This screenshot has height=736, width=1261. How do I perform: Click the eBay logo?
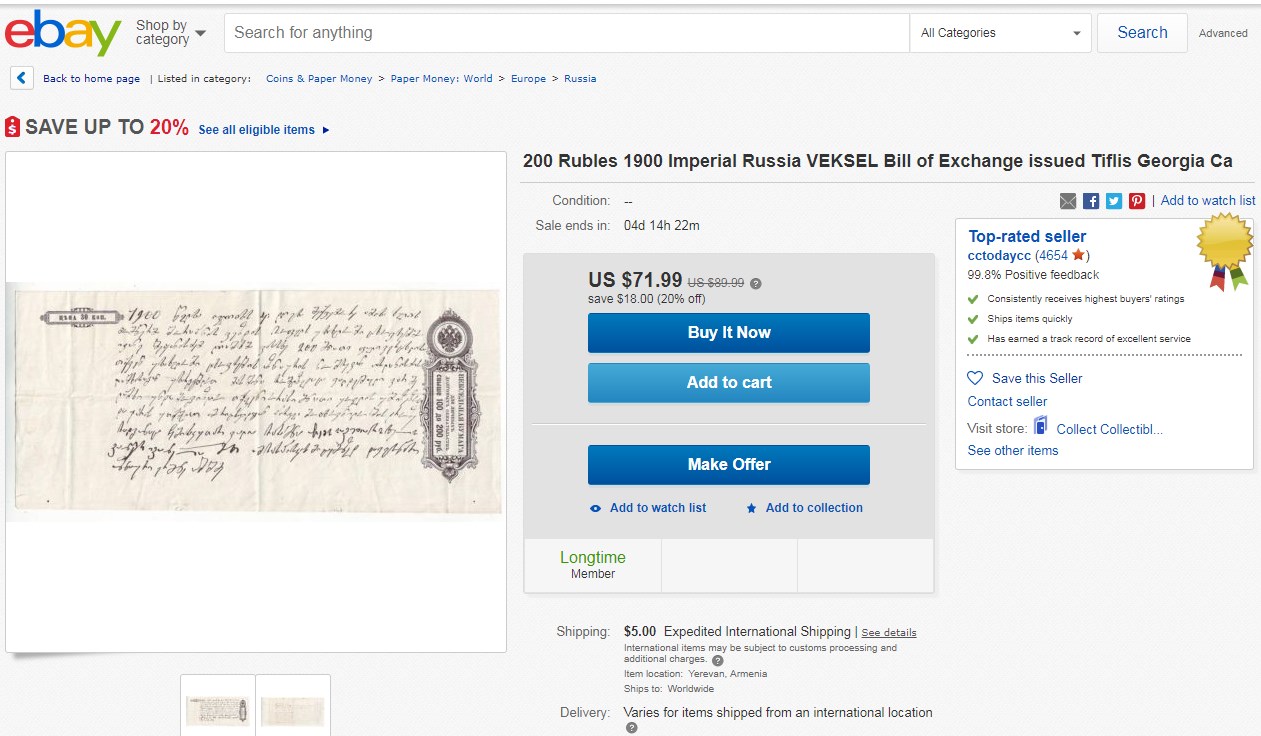point(62,33)
